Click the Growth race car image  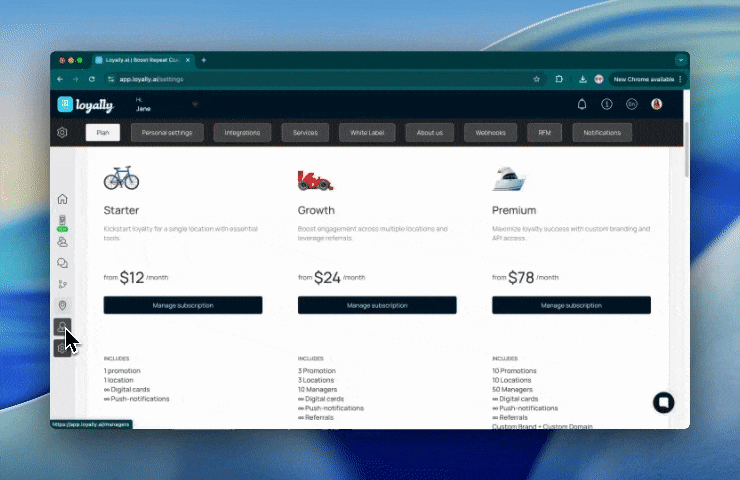[x=315, y=181]
